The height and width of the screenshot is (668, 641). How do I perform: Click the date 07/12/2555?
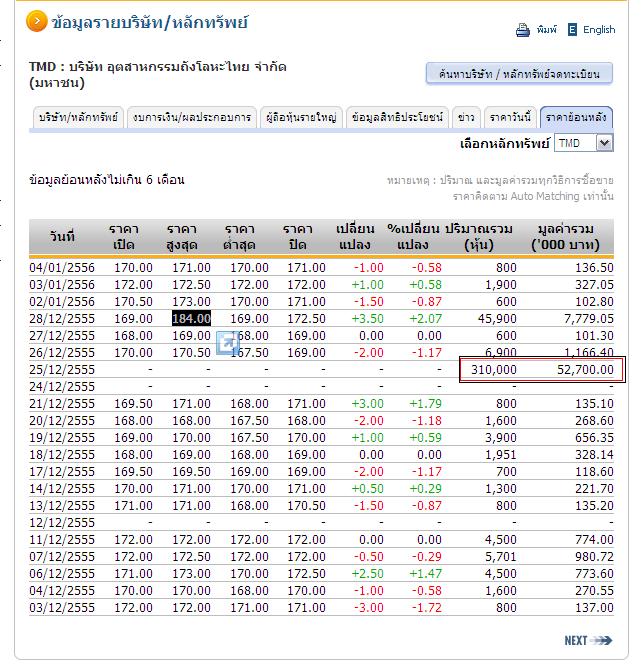[x=62, y=556]
